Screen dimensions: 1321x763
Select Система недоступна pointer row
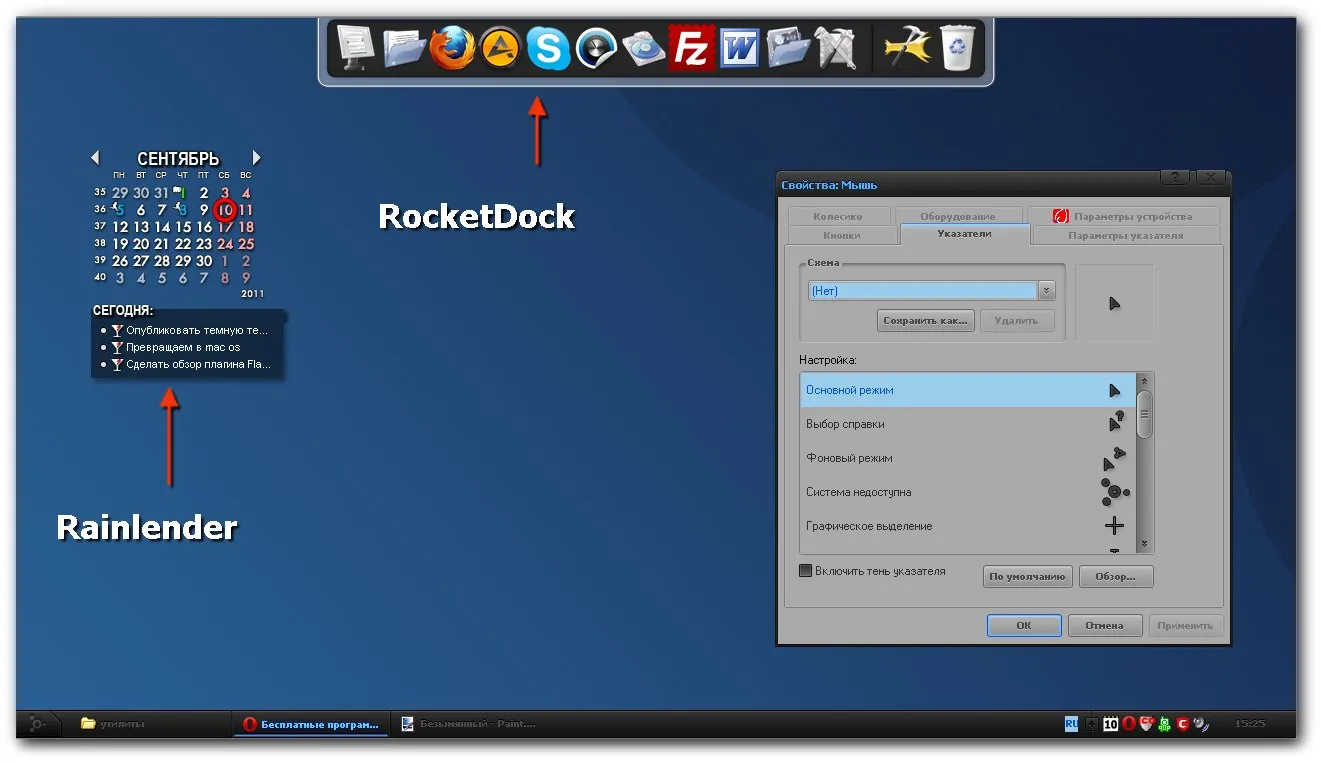[x=968, y=492]
